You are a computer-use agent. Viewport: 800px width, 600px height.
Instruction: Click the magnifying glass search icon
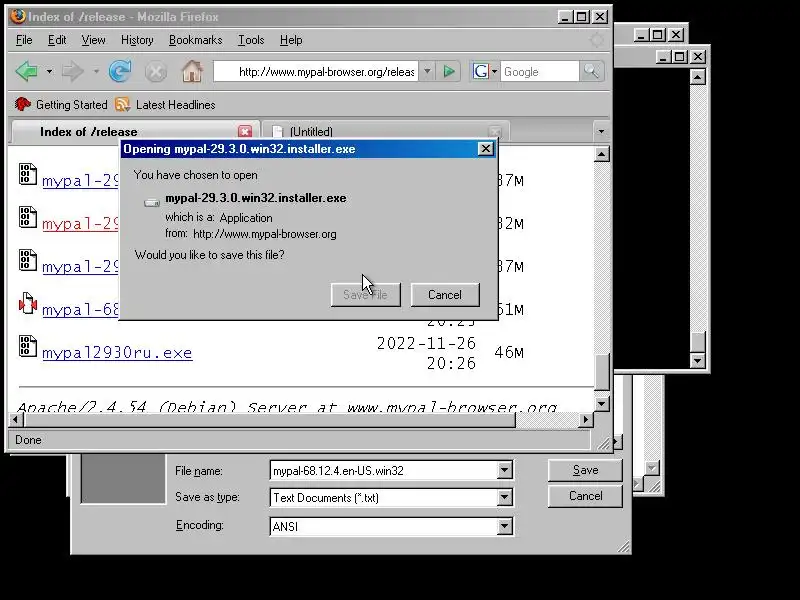coord(591,71)
